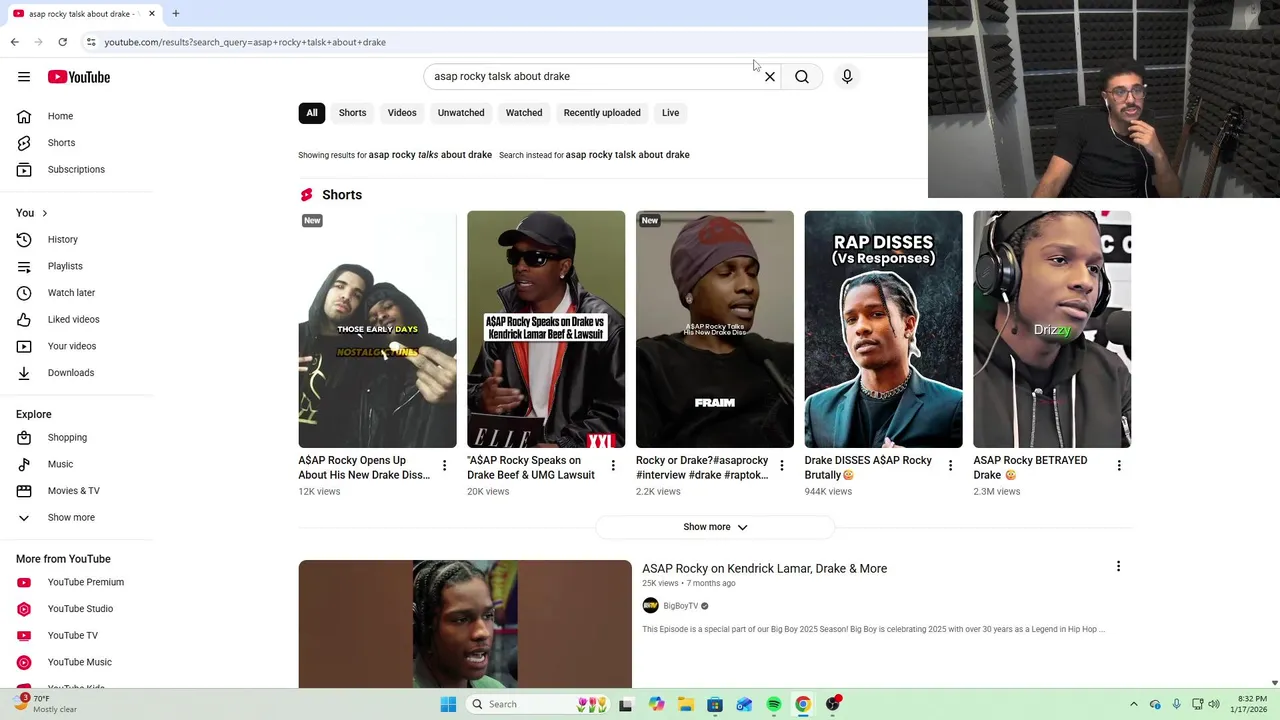The width and height of the screenshot is (1280, 720).
Task: Go back in browser
Action: pyautogui.click(x=14, y=42)
